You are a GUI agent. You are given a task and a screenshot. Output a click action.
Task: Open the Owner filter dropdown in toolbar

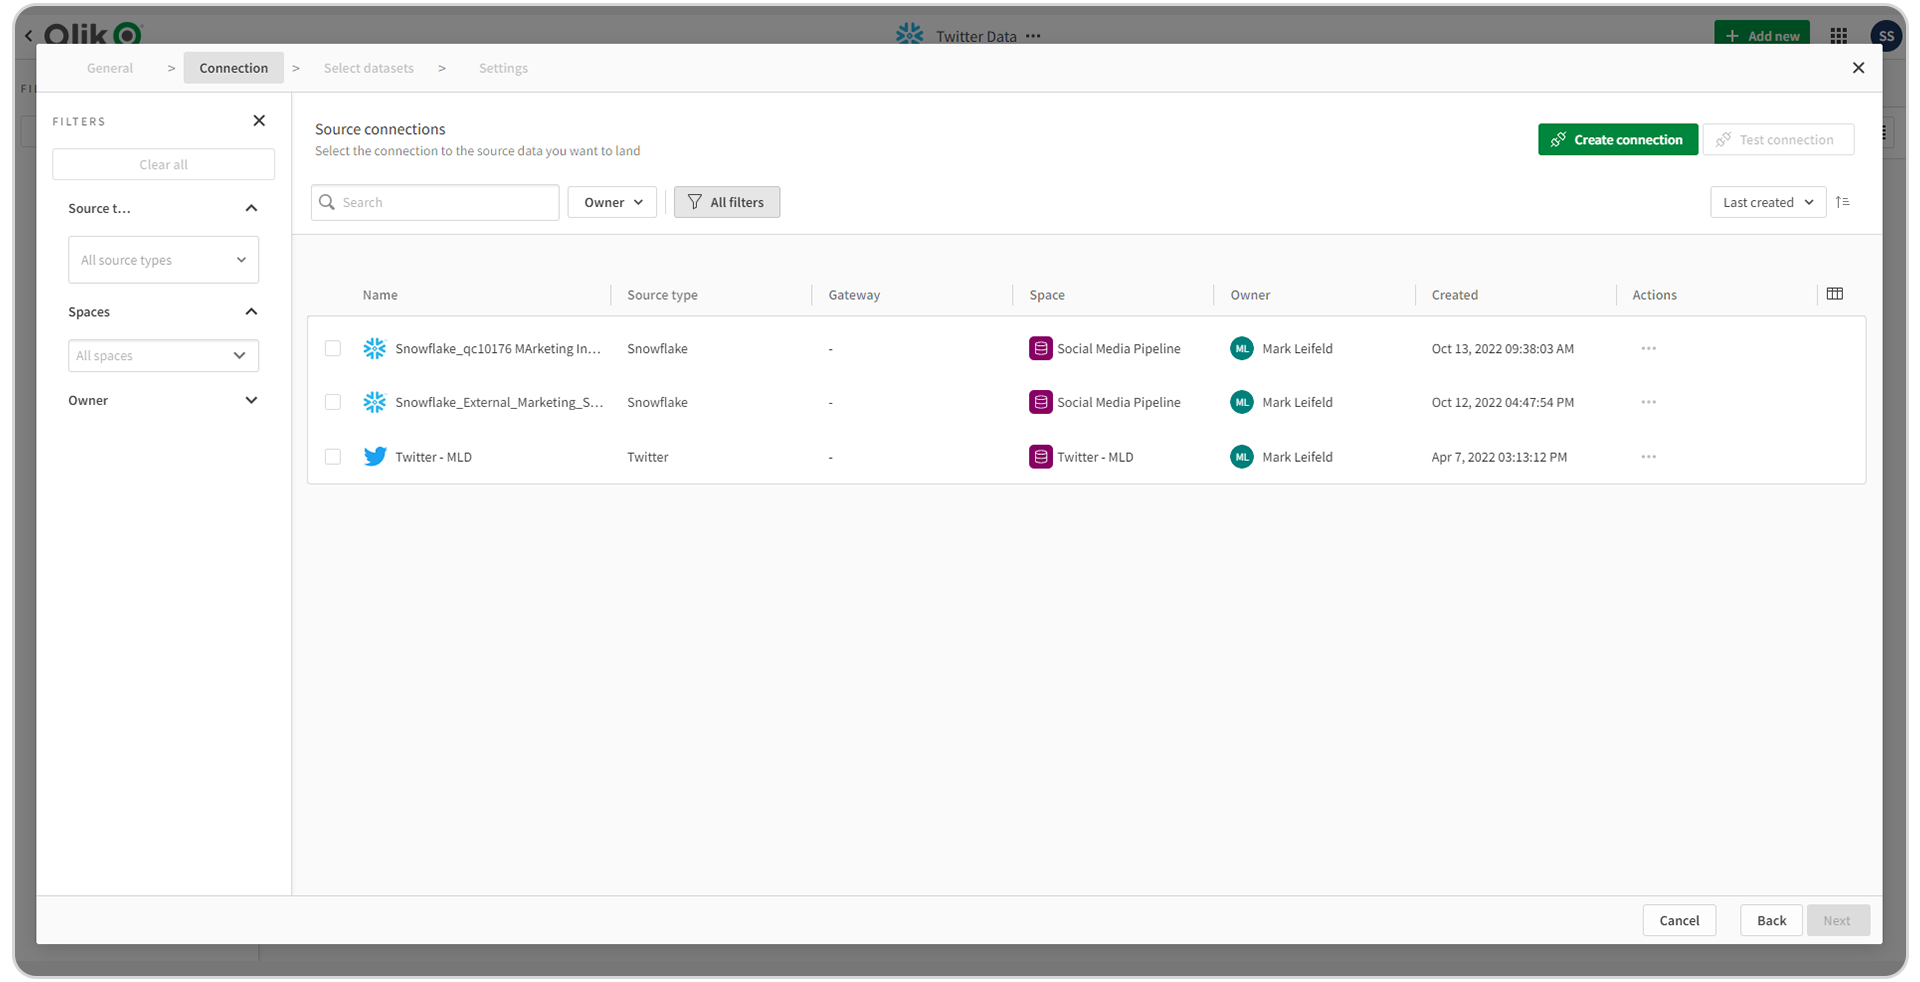pyautogui.click(x=612, y=202)
